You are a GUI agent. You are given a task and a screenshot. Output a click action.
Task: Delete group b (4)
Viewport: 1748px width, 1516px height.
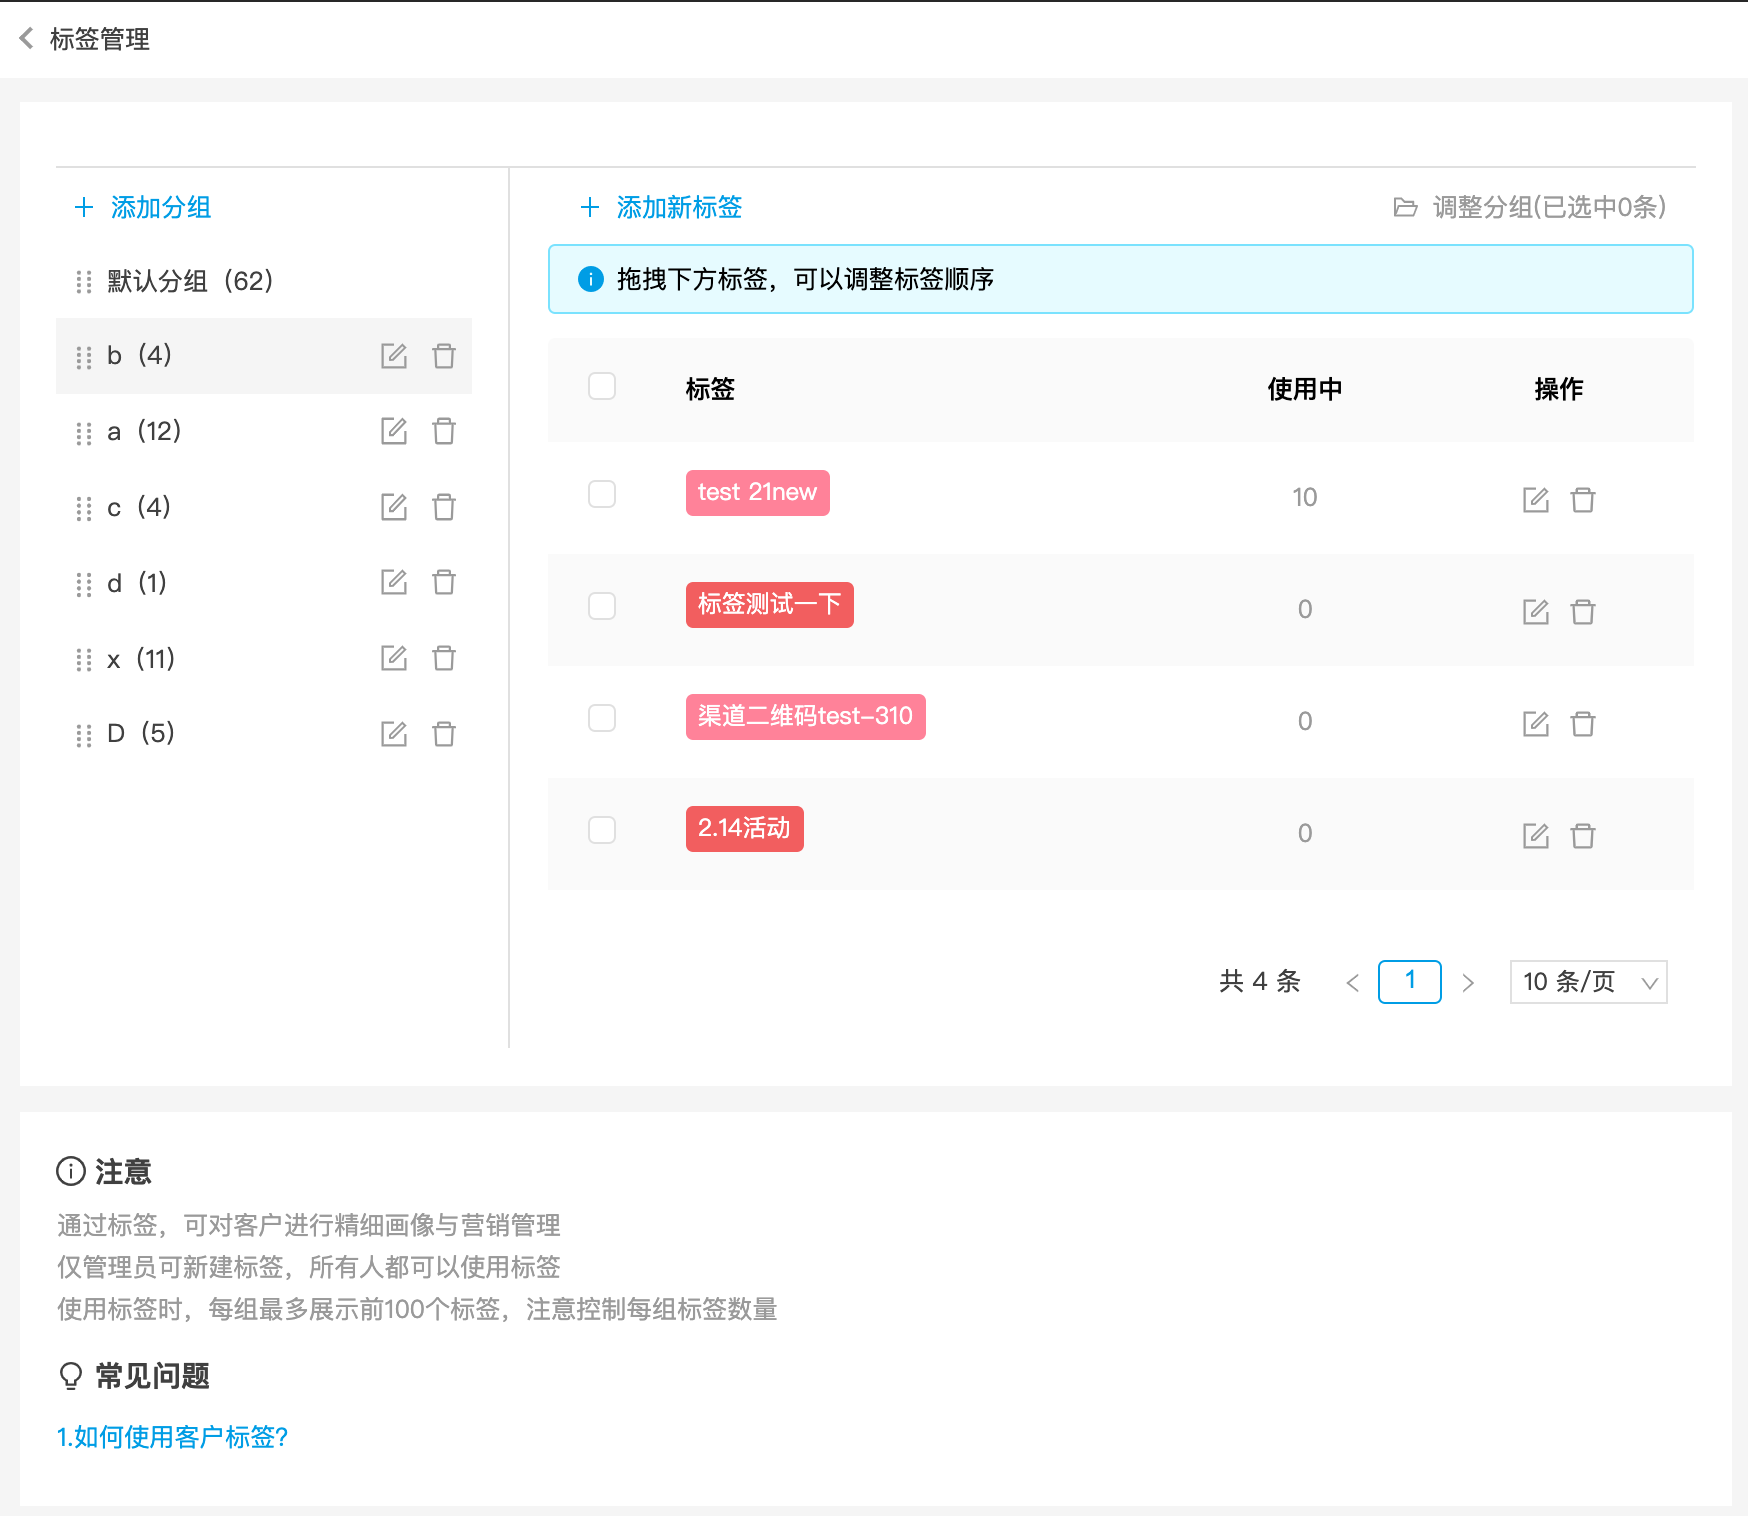pyautogui.click(x=444, y=356)
